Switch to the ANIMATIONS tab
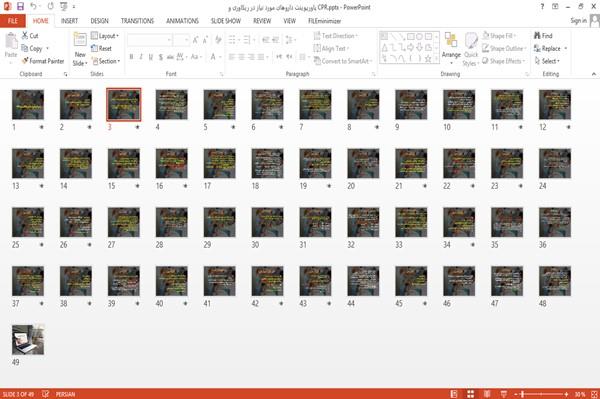The image size is (600, 399). pos(182,21)
